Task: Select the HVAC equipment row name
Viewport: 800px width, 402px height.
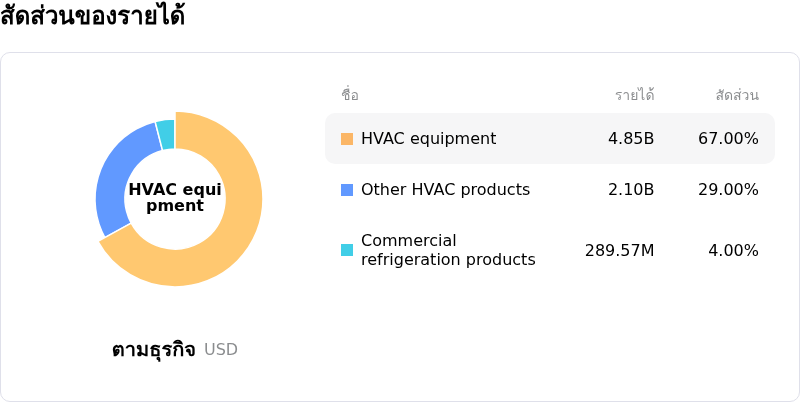Action: [428, 139]
